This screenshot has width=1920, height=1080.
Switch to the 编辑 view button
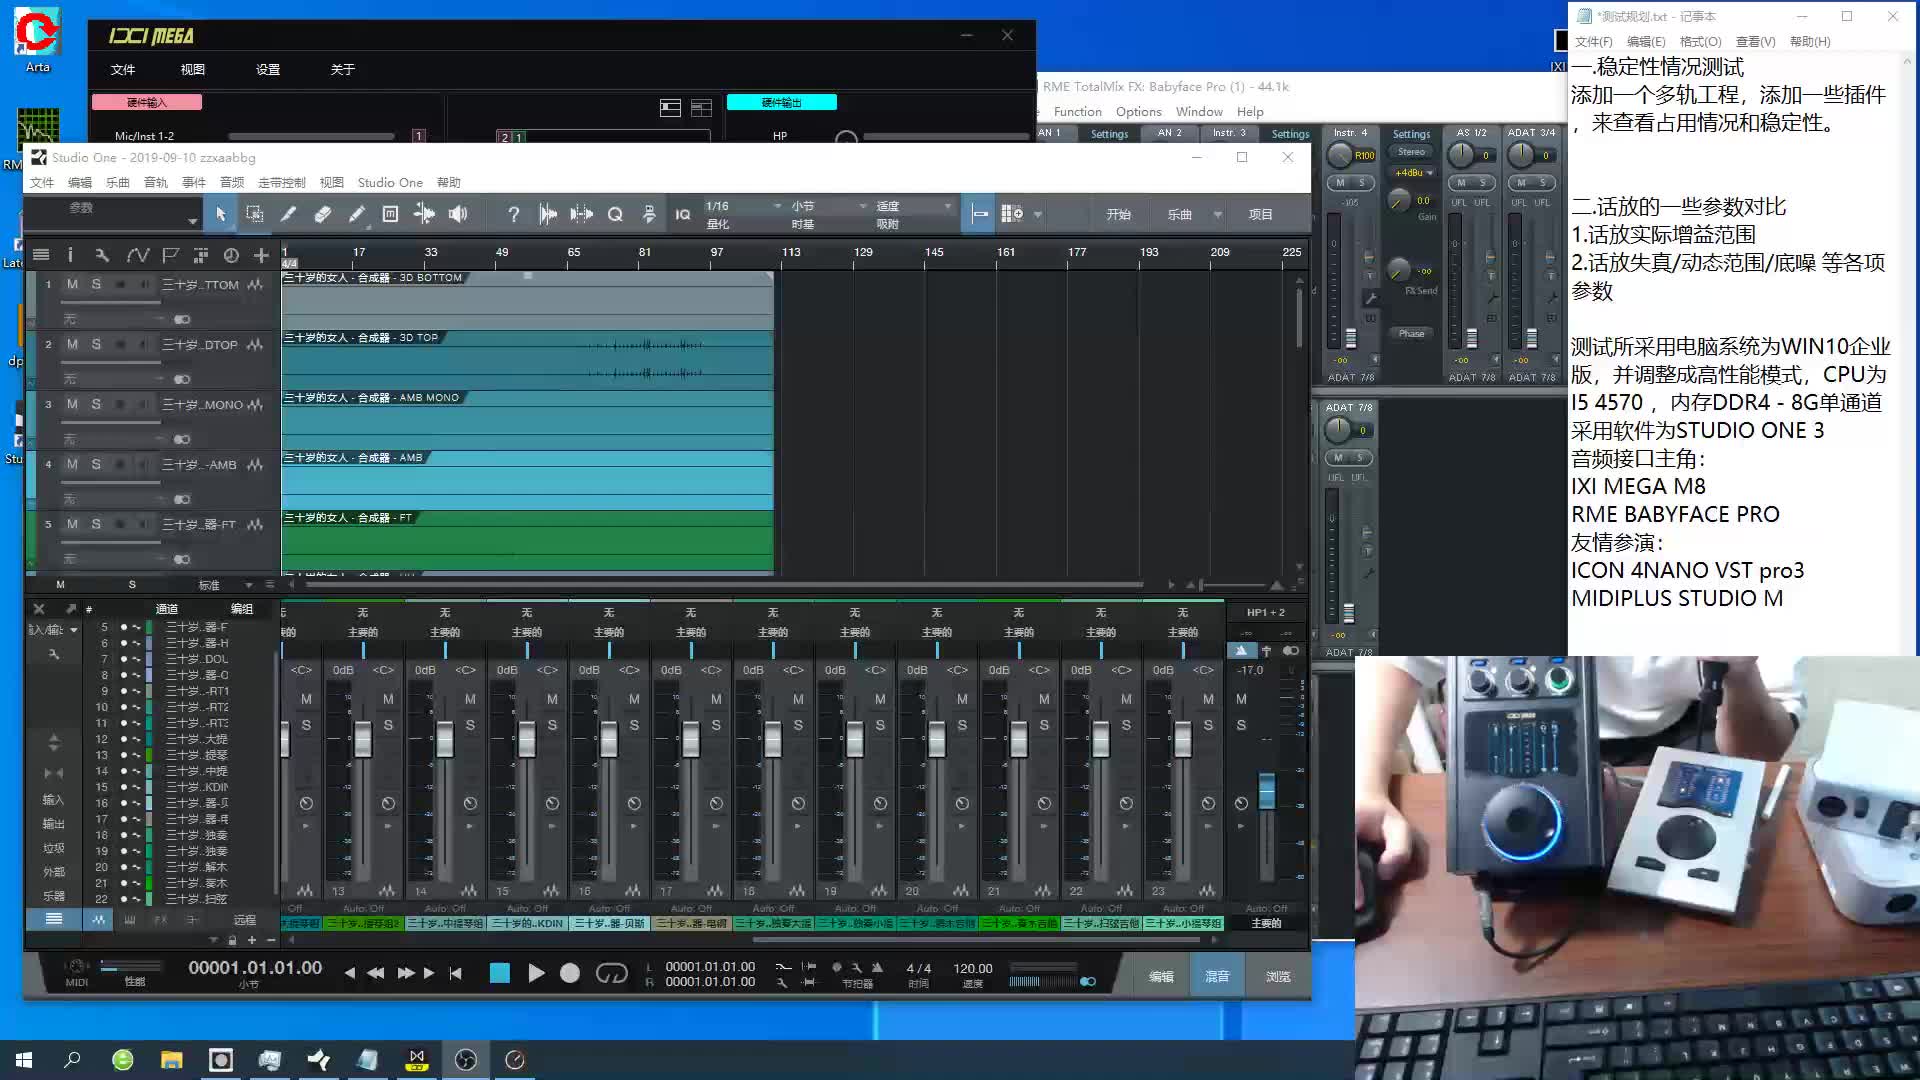click(x=1161, y=976)
